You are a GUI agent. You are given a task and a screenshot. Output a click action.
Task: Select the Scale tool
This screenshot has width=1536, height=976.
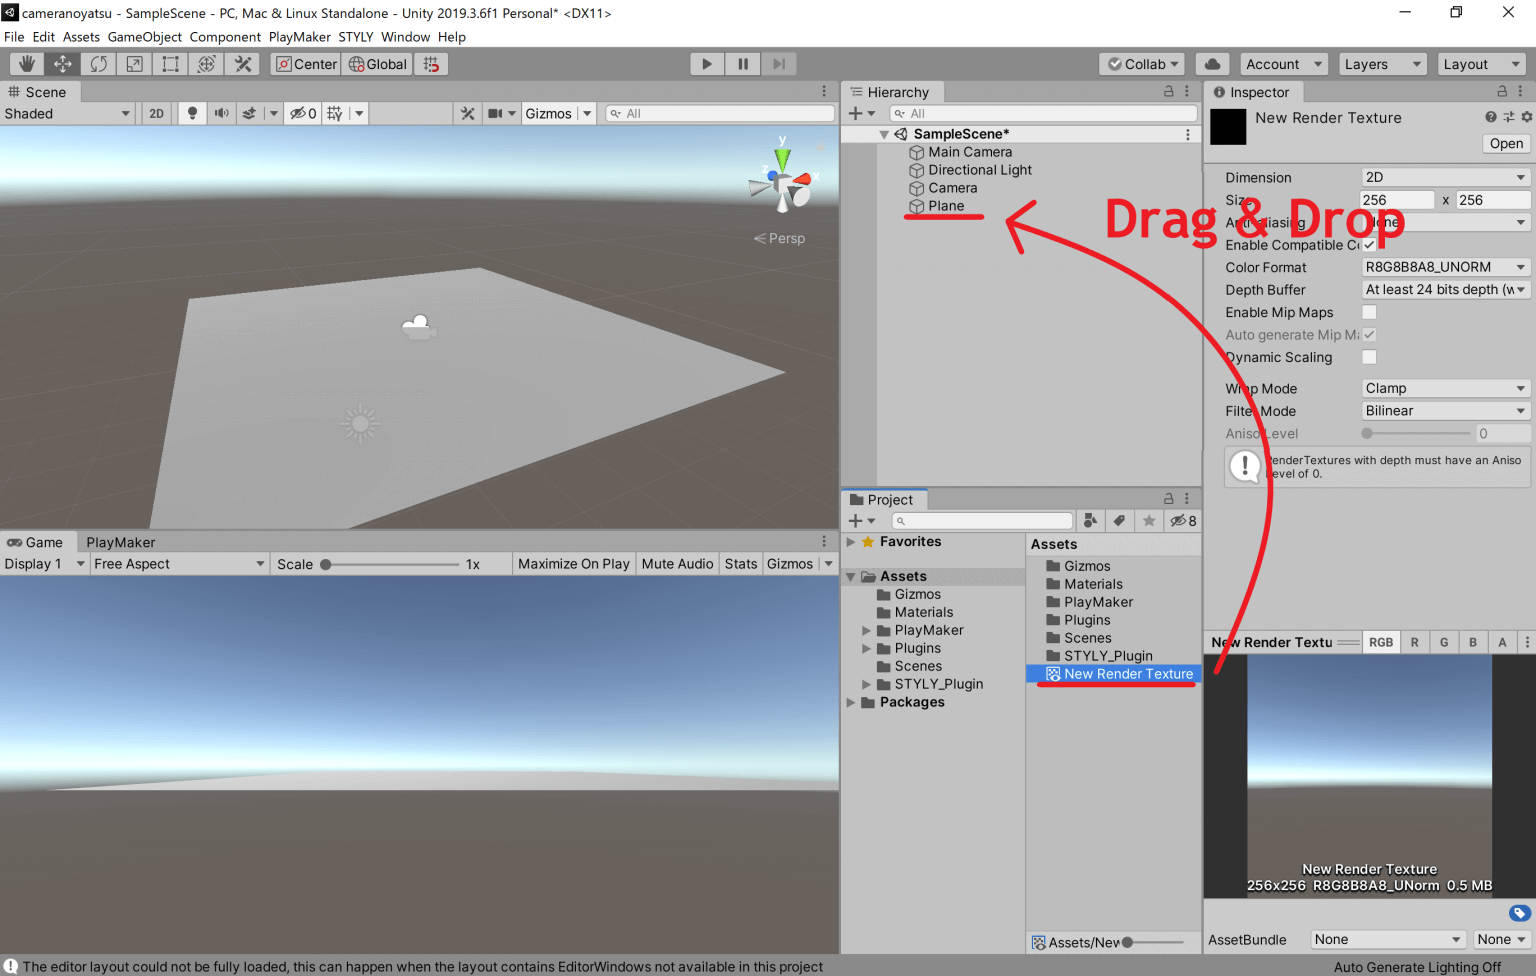tap(134, 63)
